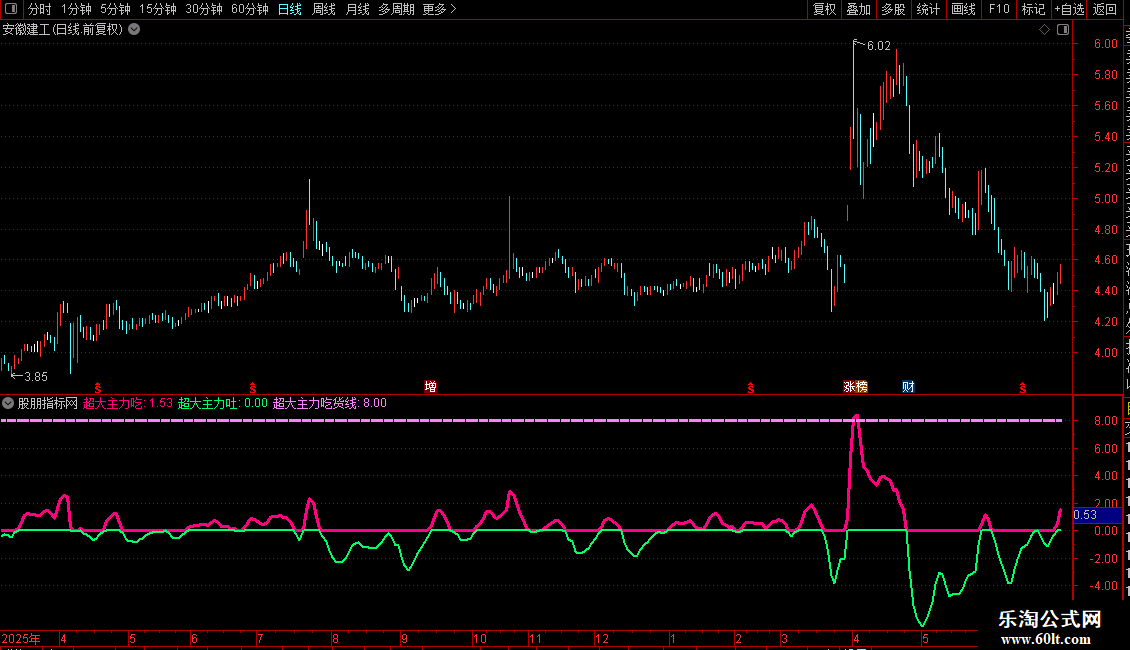
Task: Click the diamond icon in chart header
Action: click(x=1044, y=30)
